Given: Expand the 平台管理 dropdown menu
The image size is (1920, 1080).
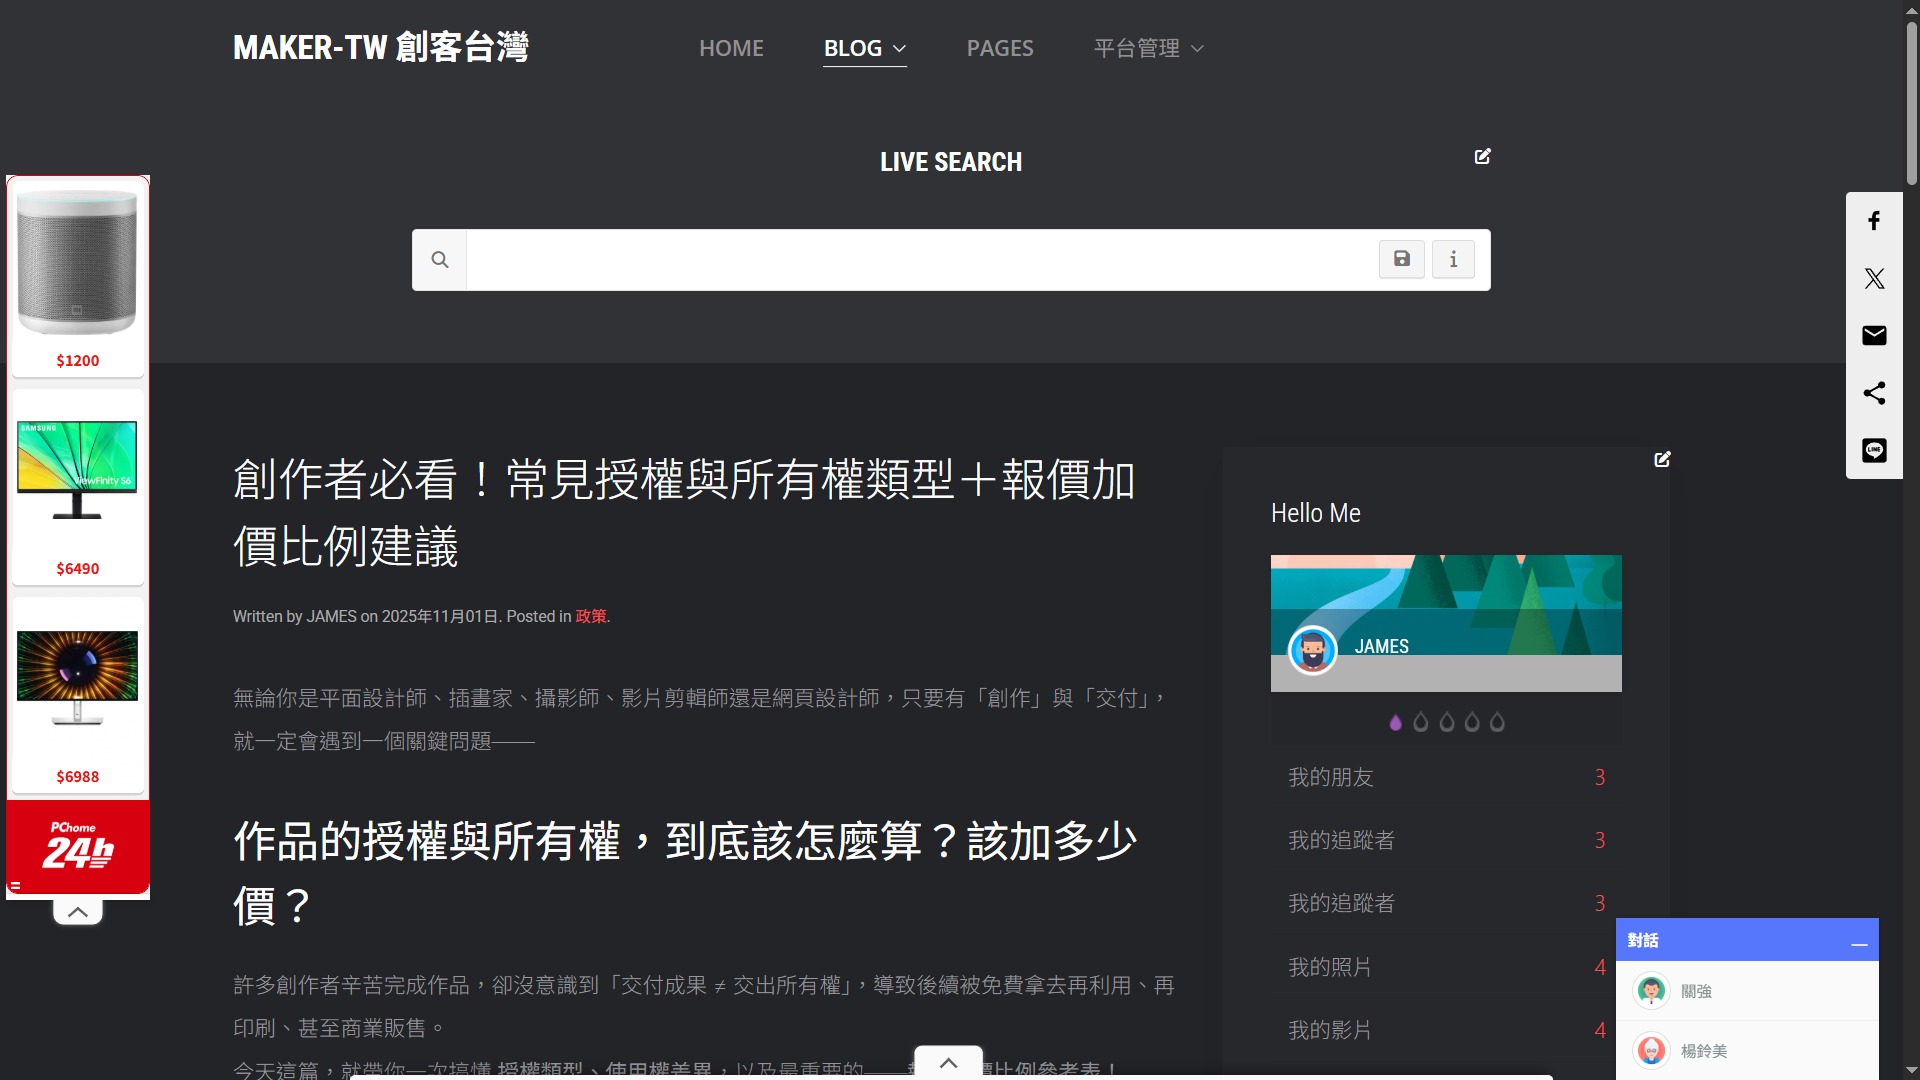Looking at the screenshot, I should (1149, 48).
